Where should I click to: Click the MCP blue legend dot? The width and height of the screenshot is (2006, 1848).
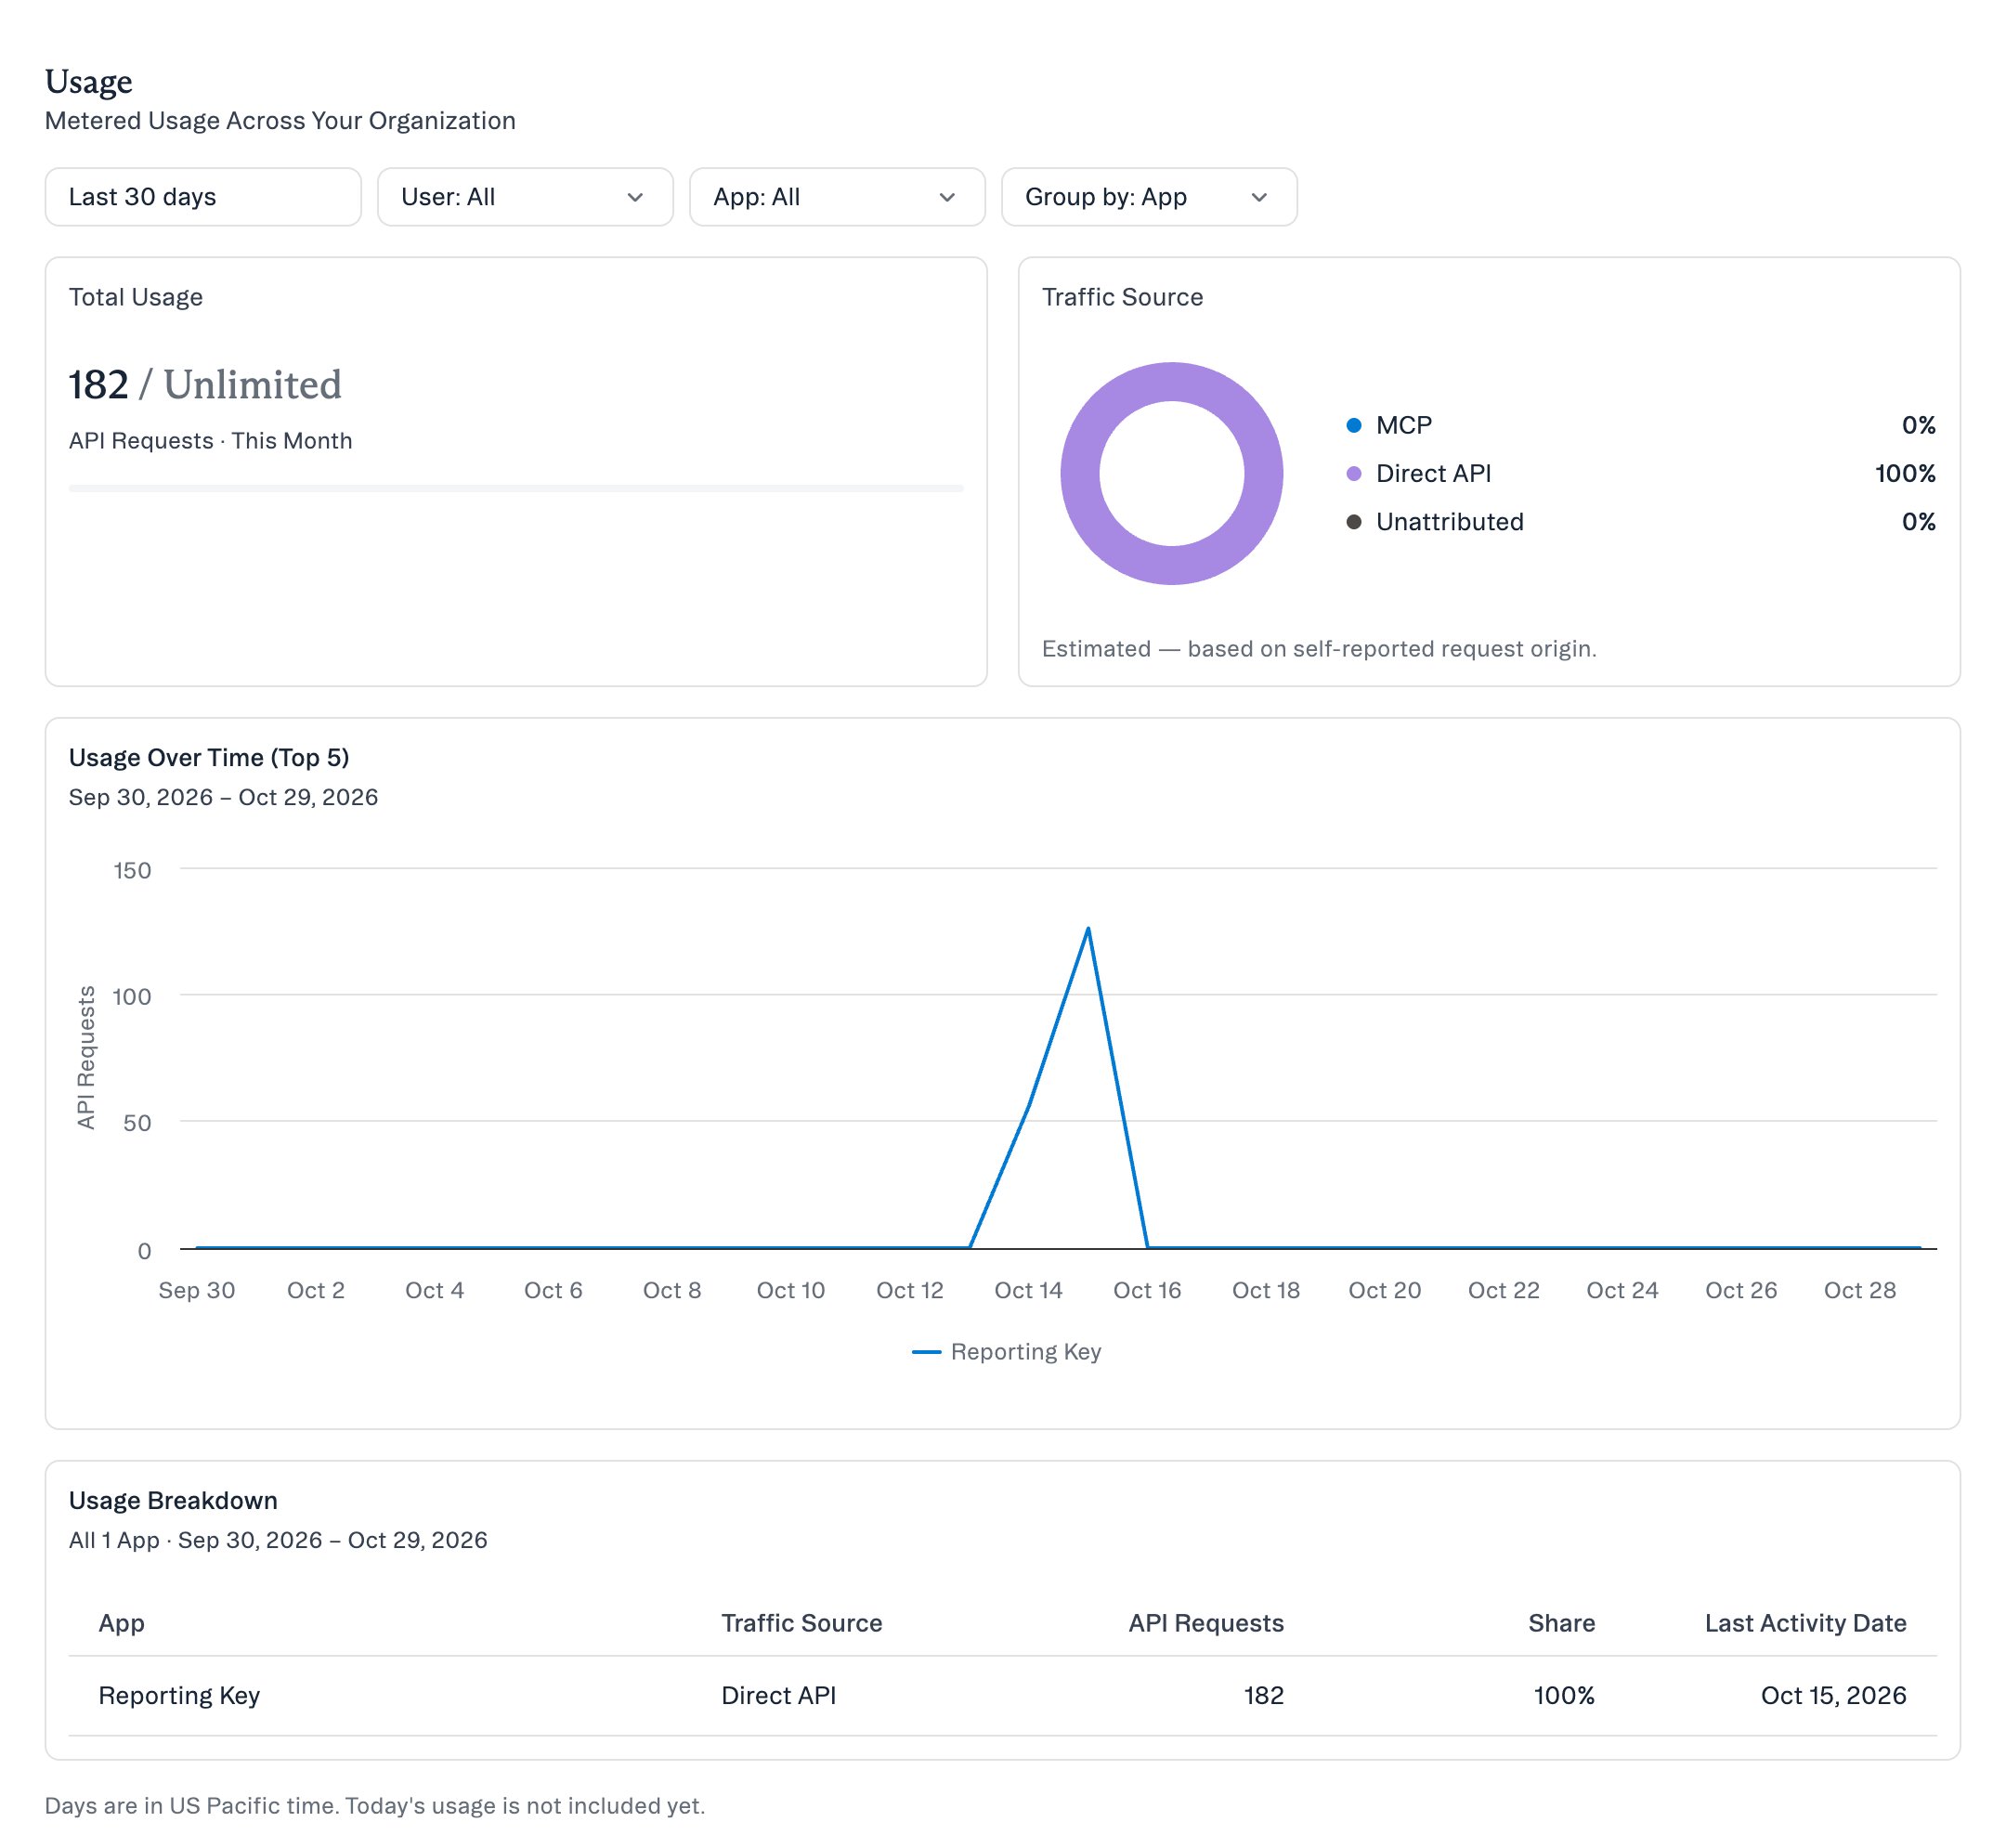coord(1354,425)
